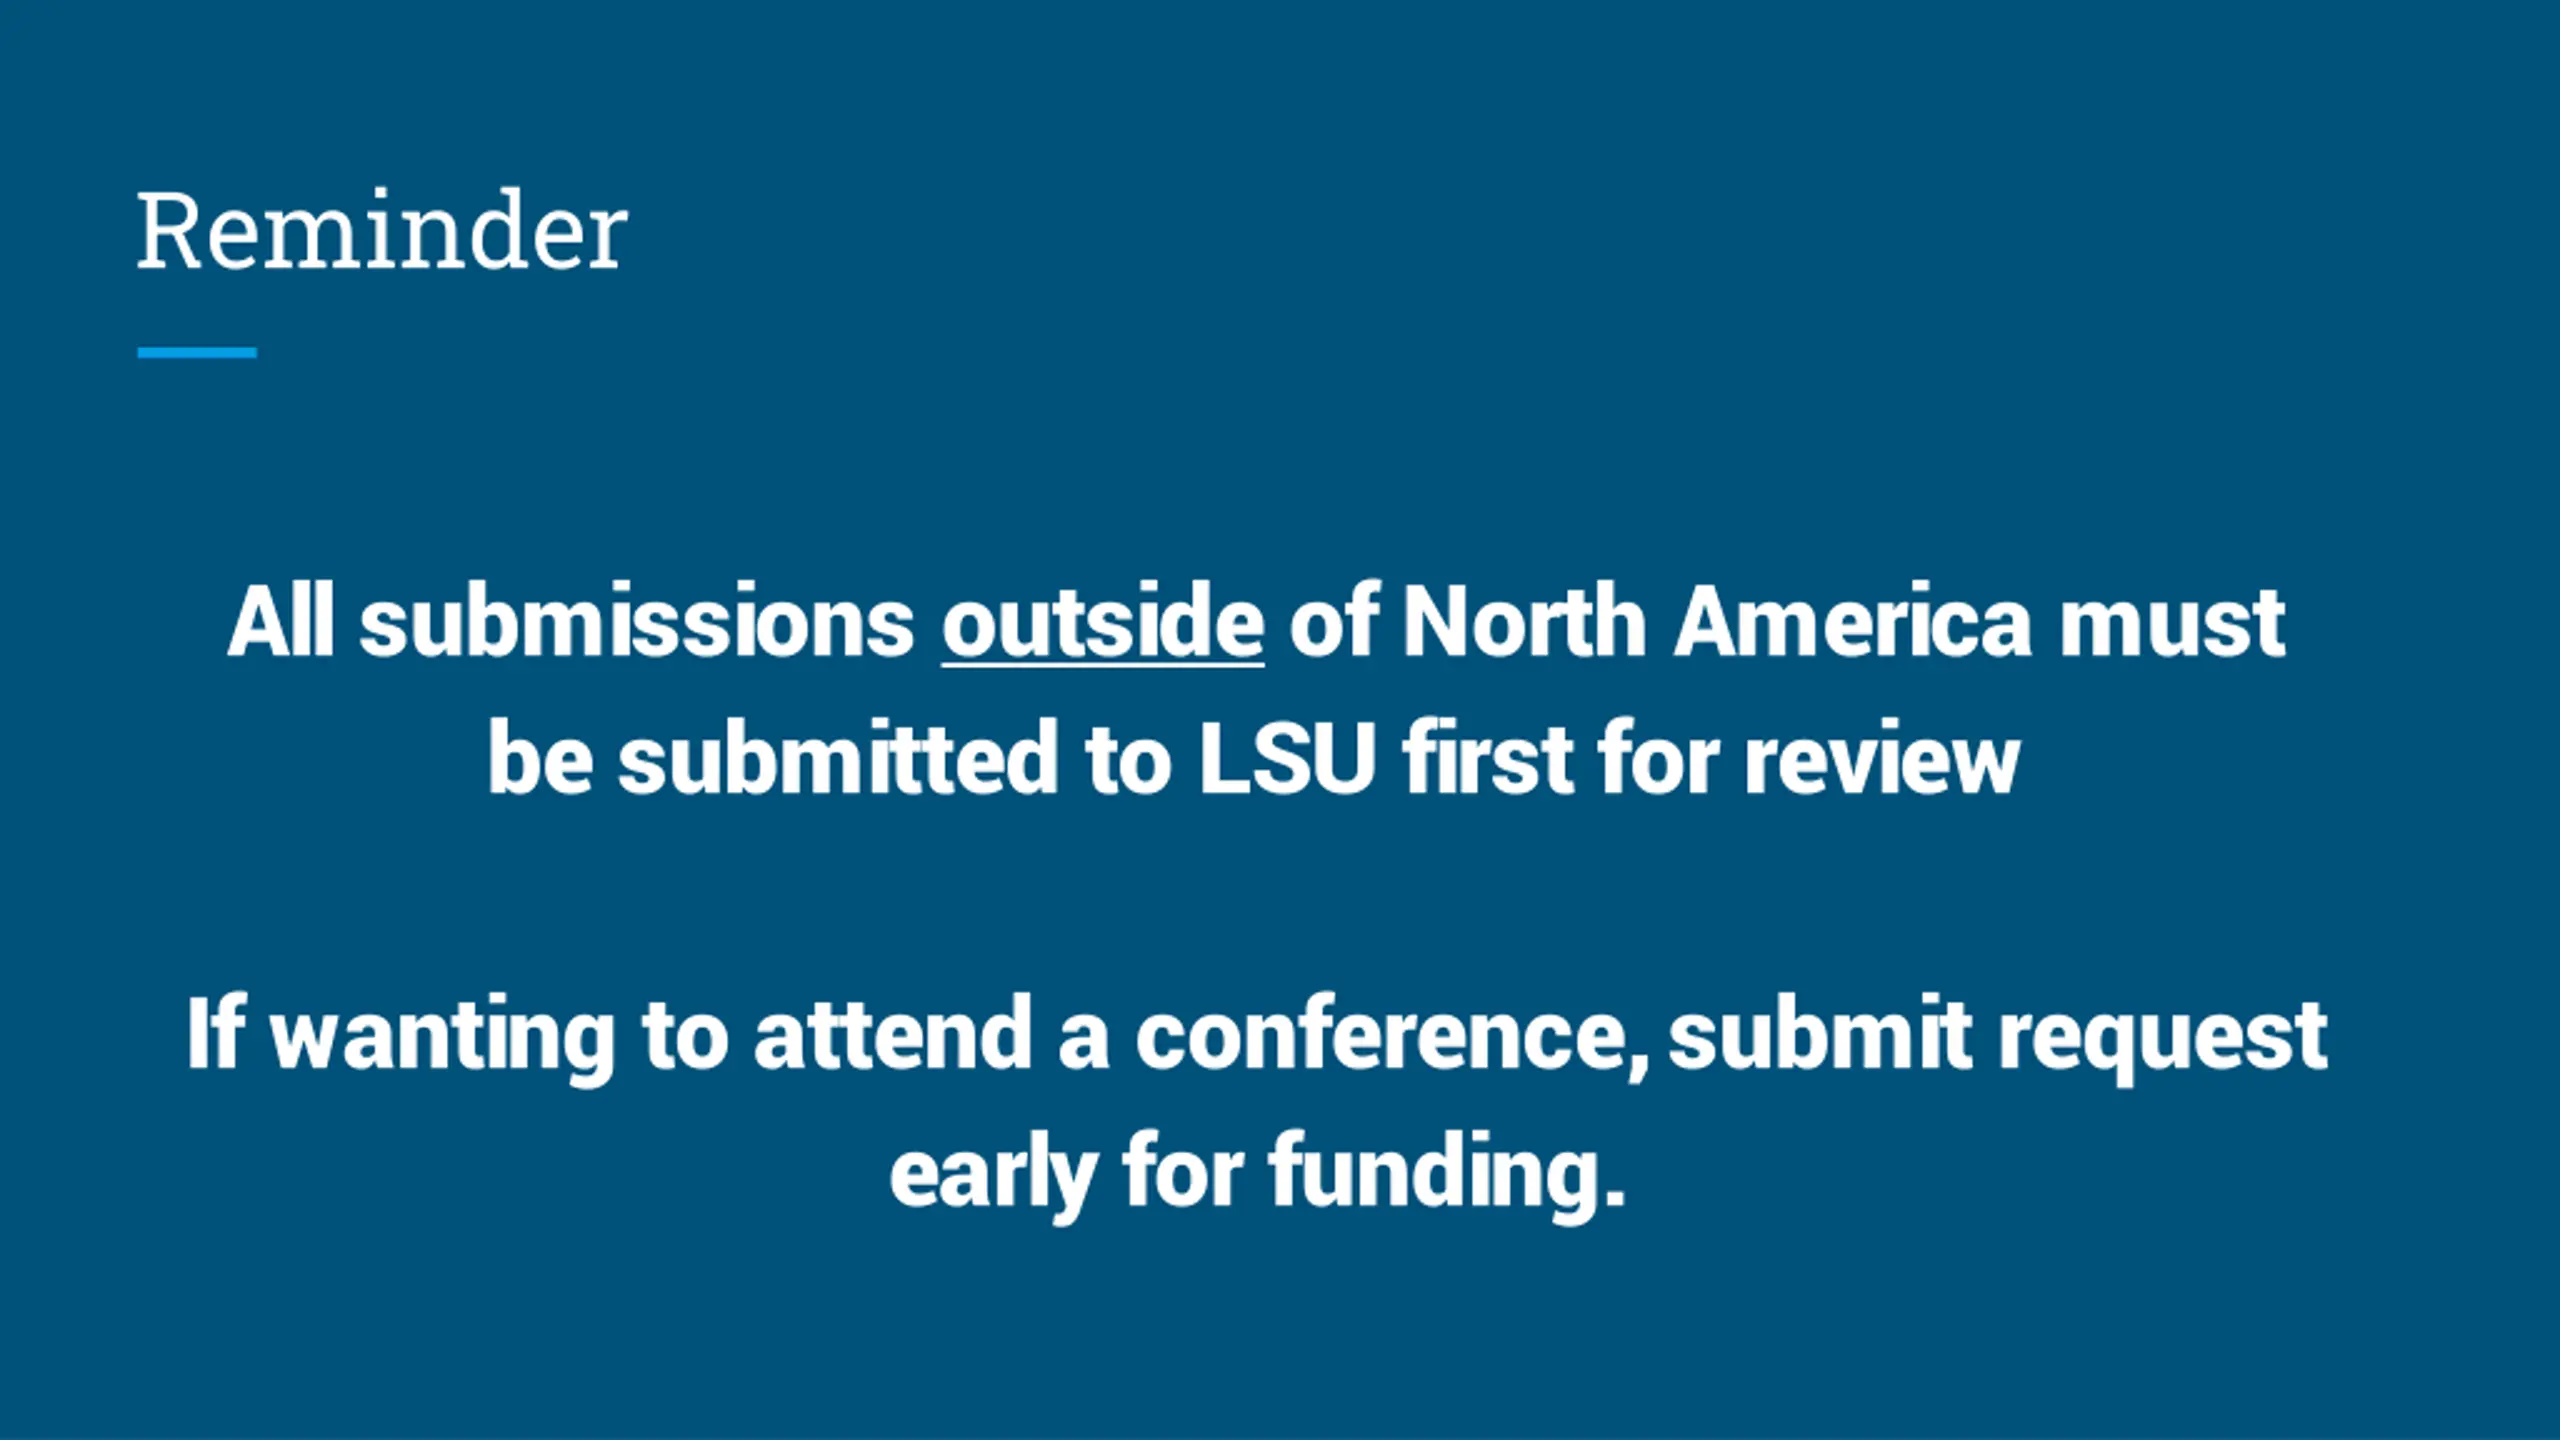Click the word America
The width and height of the screenshot is (2560, 1440).
pos(1854,622)
